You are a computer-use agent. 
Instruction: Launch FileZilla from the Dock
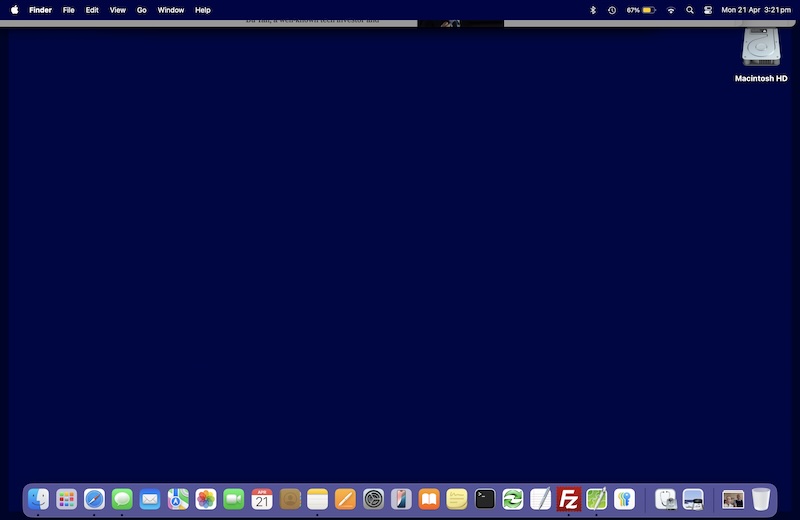point(569,498)
